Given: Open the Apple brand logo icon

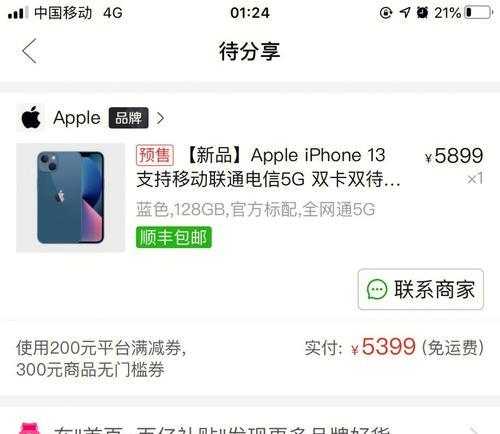Looking at the screenshot, I should pos(31,118).
